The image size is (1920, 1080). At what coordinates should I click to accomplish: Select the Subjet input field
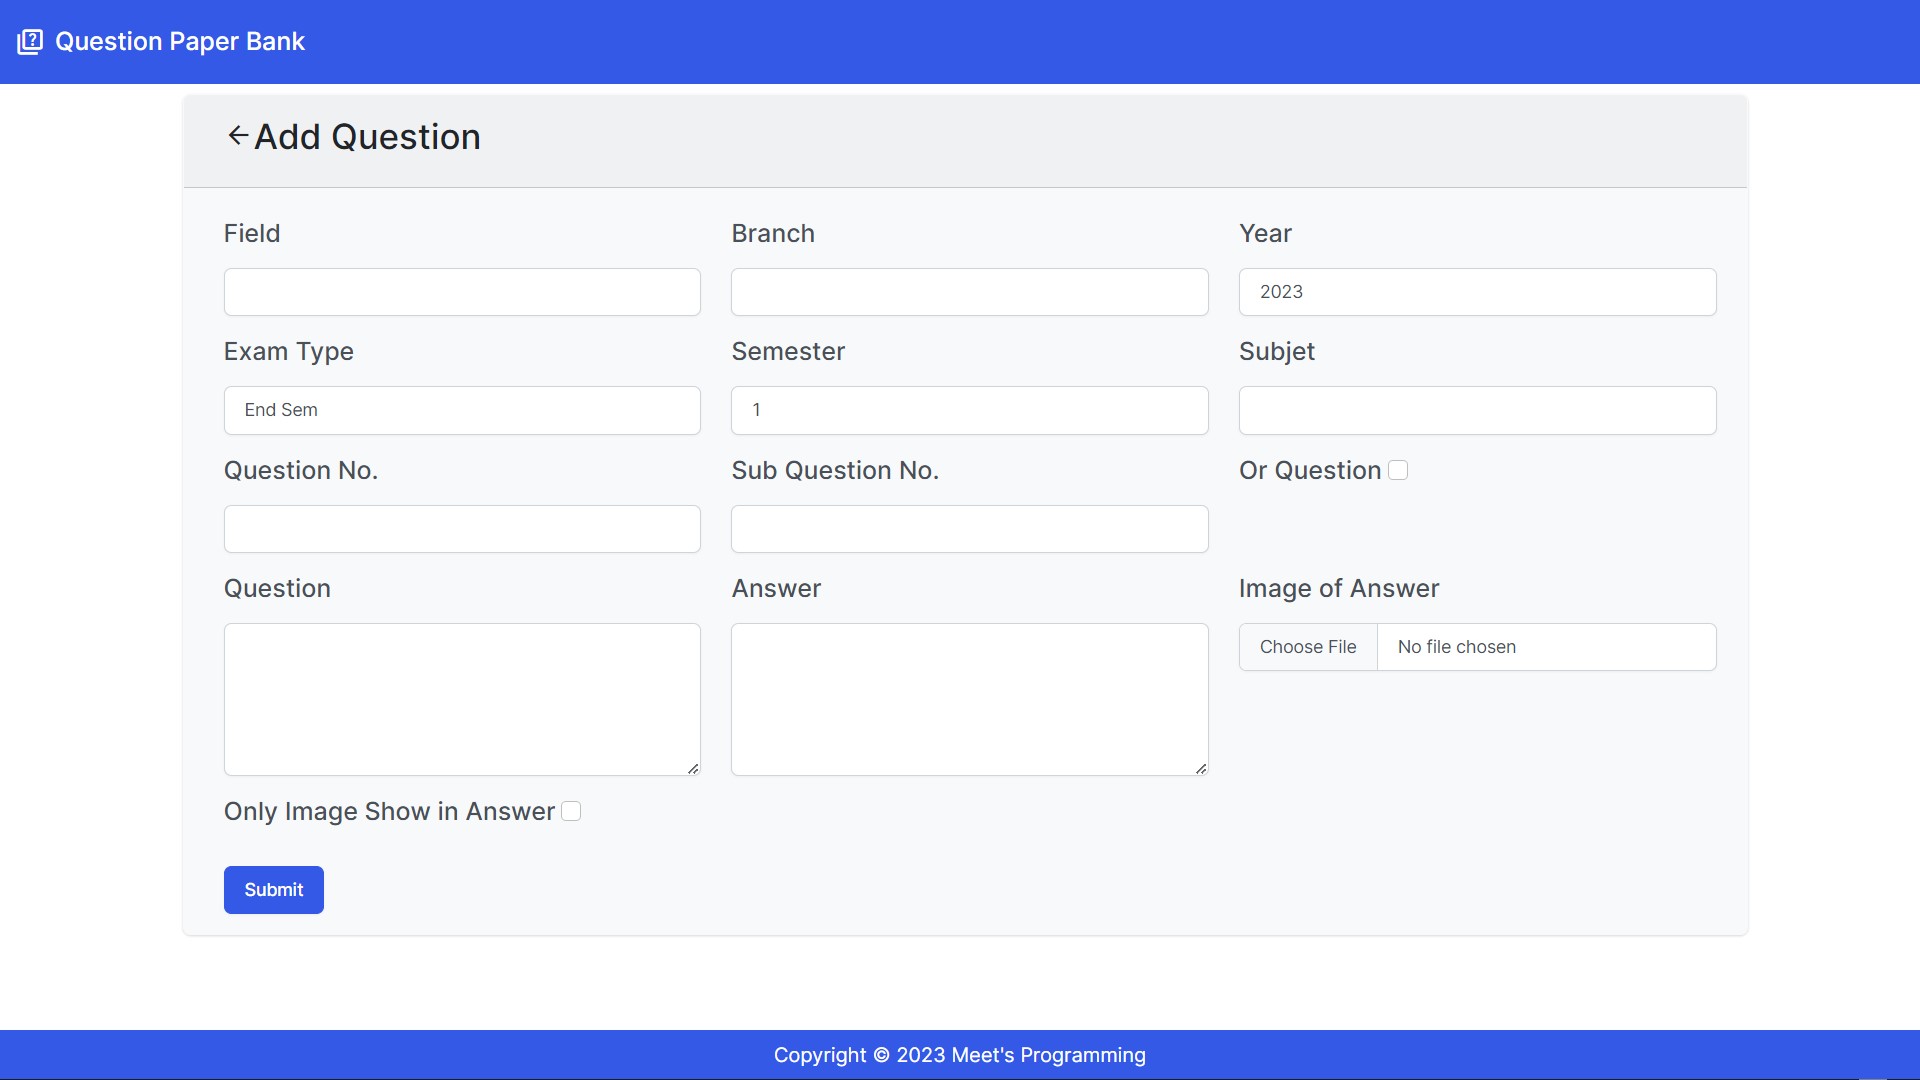coord(1477,410)
